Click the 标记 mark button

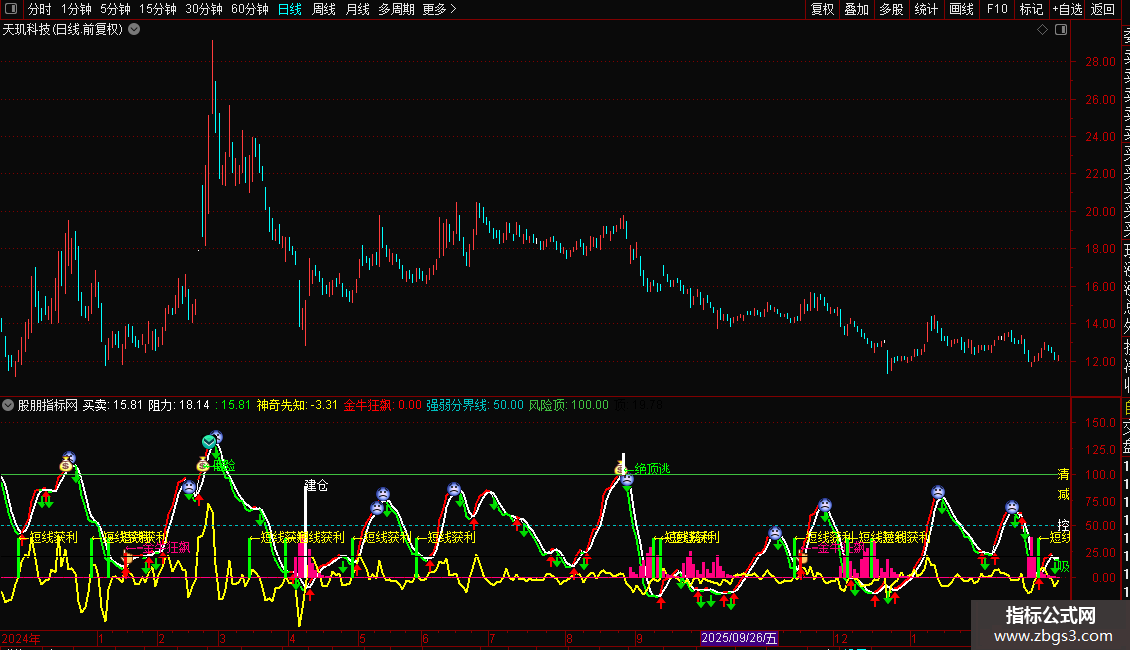click(x=1031, y=9)
